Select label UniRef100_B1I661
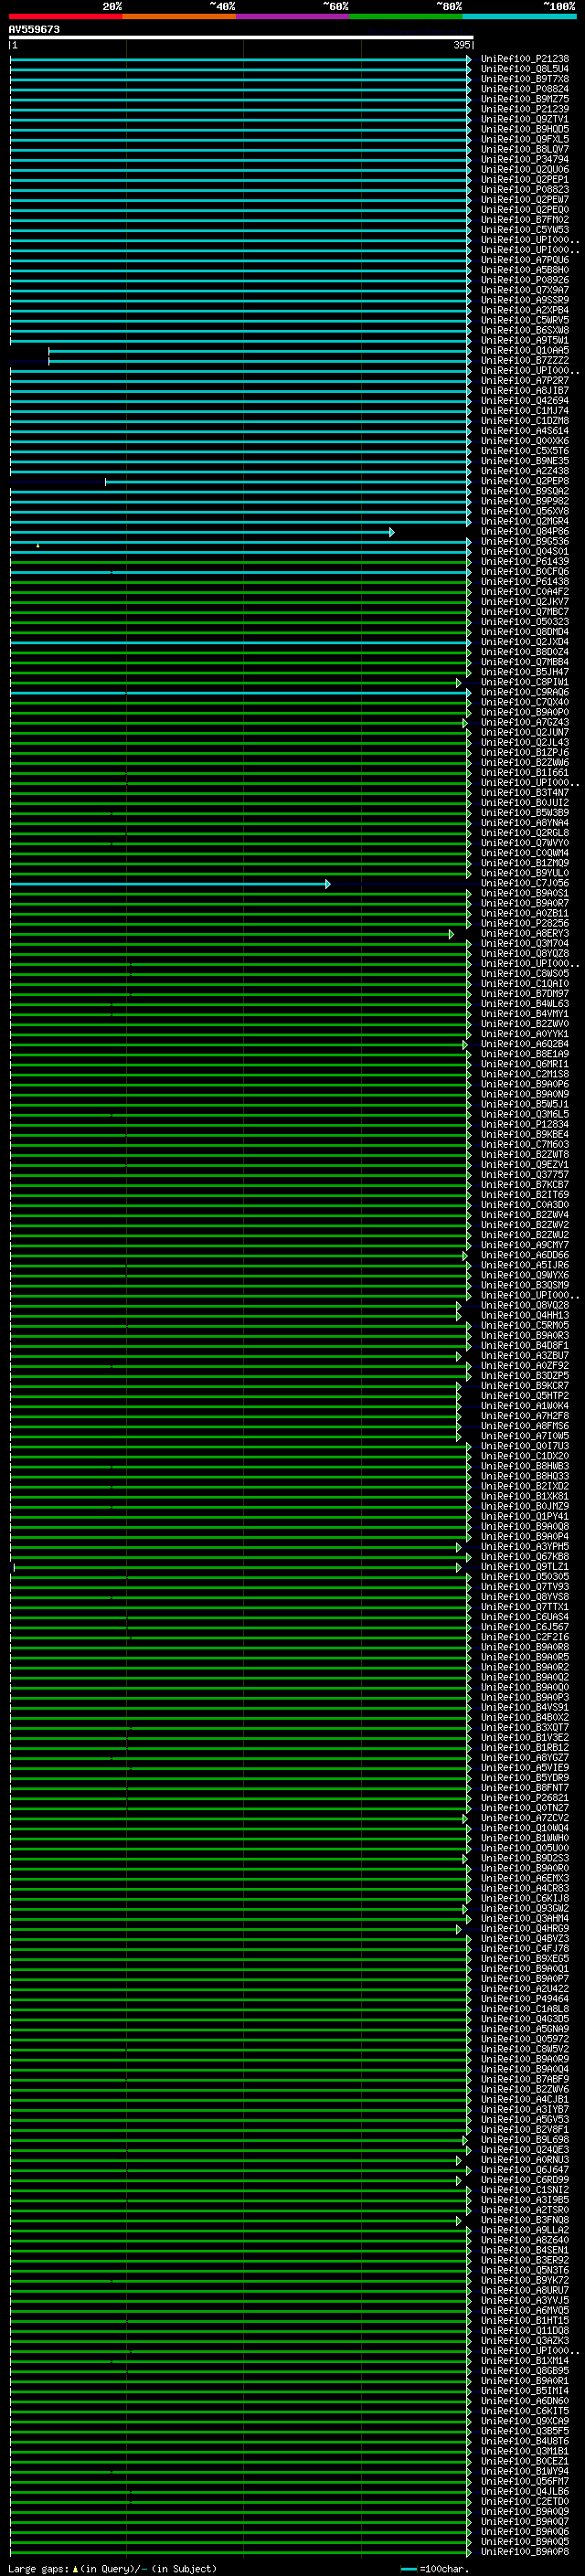 click(x=525, y=773)
